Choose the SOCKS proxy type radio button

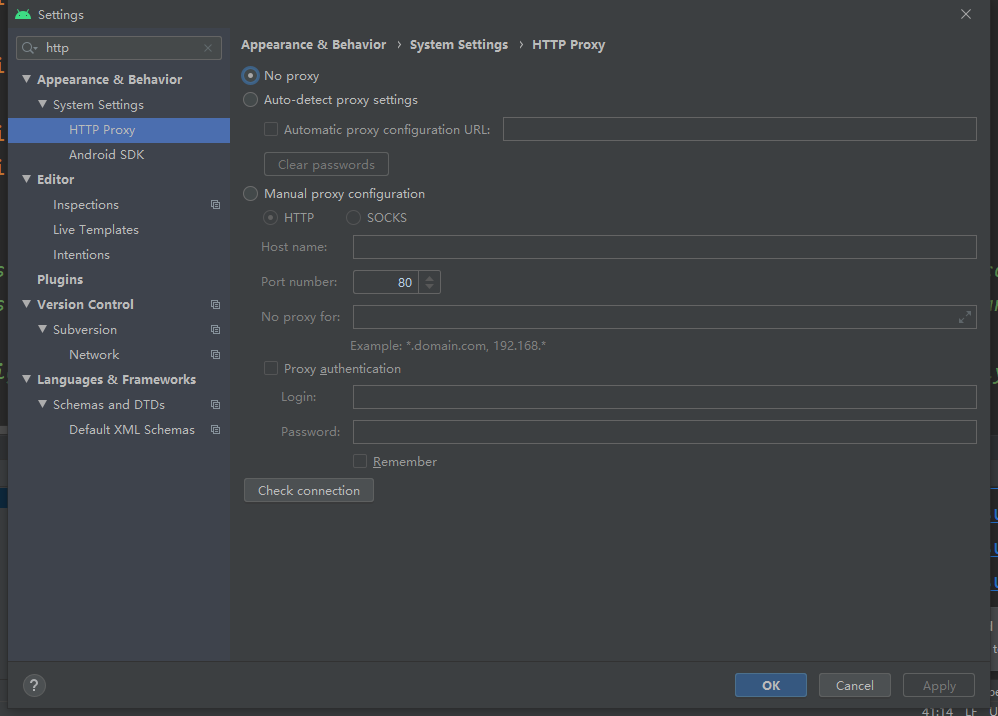(x=353, y=218)
